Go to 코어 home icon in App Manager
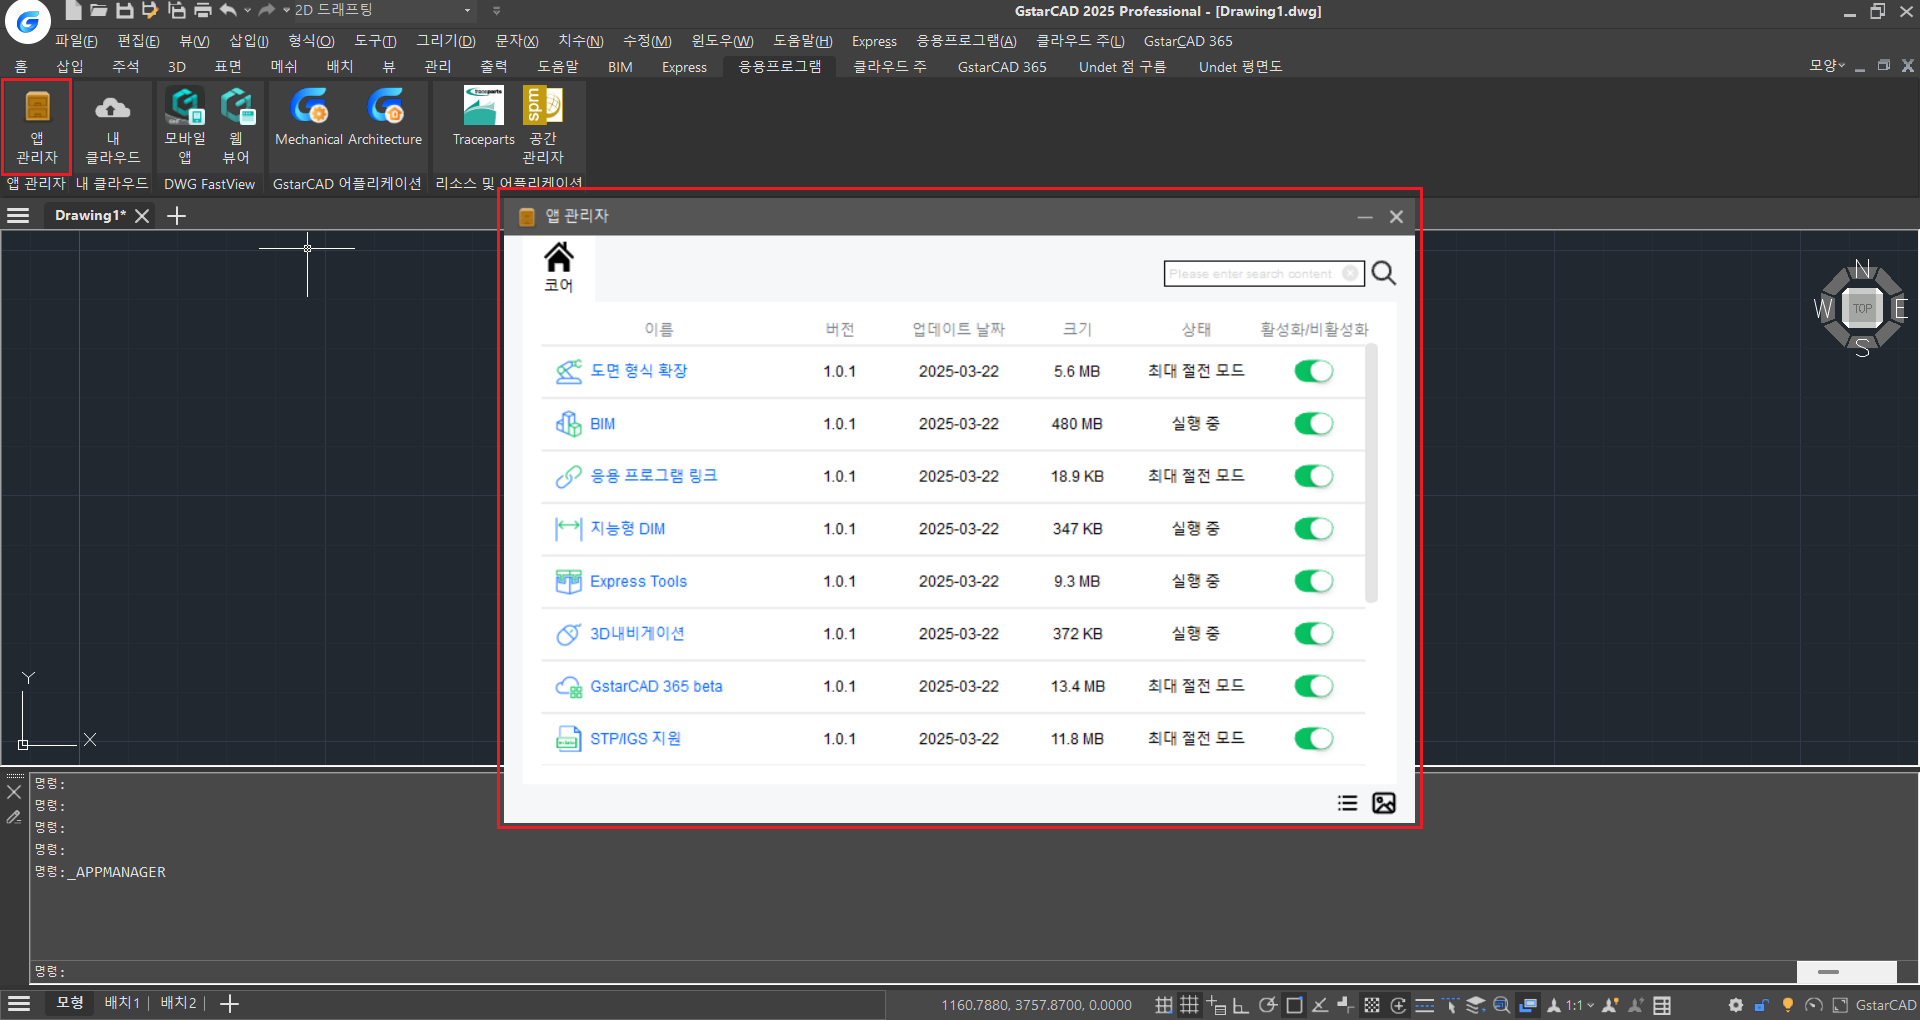This screenshot has width=1920, height=1020. [558, 268]
